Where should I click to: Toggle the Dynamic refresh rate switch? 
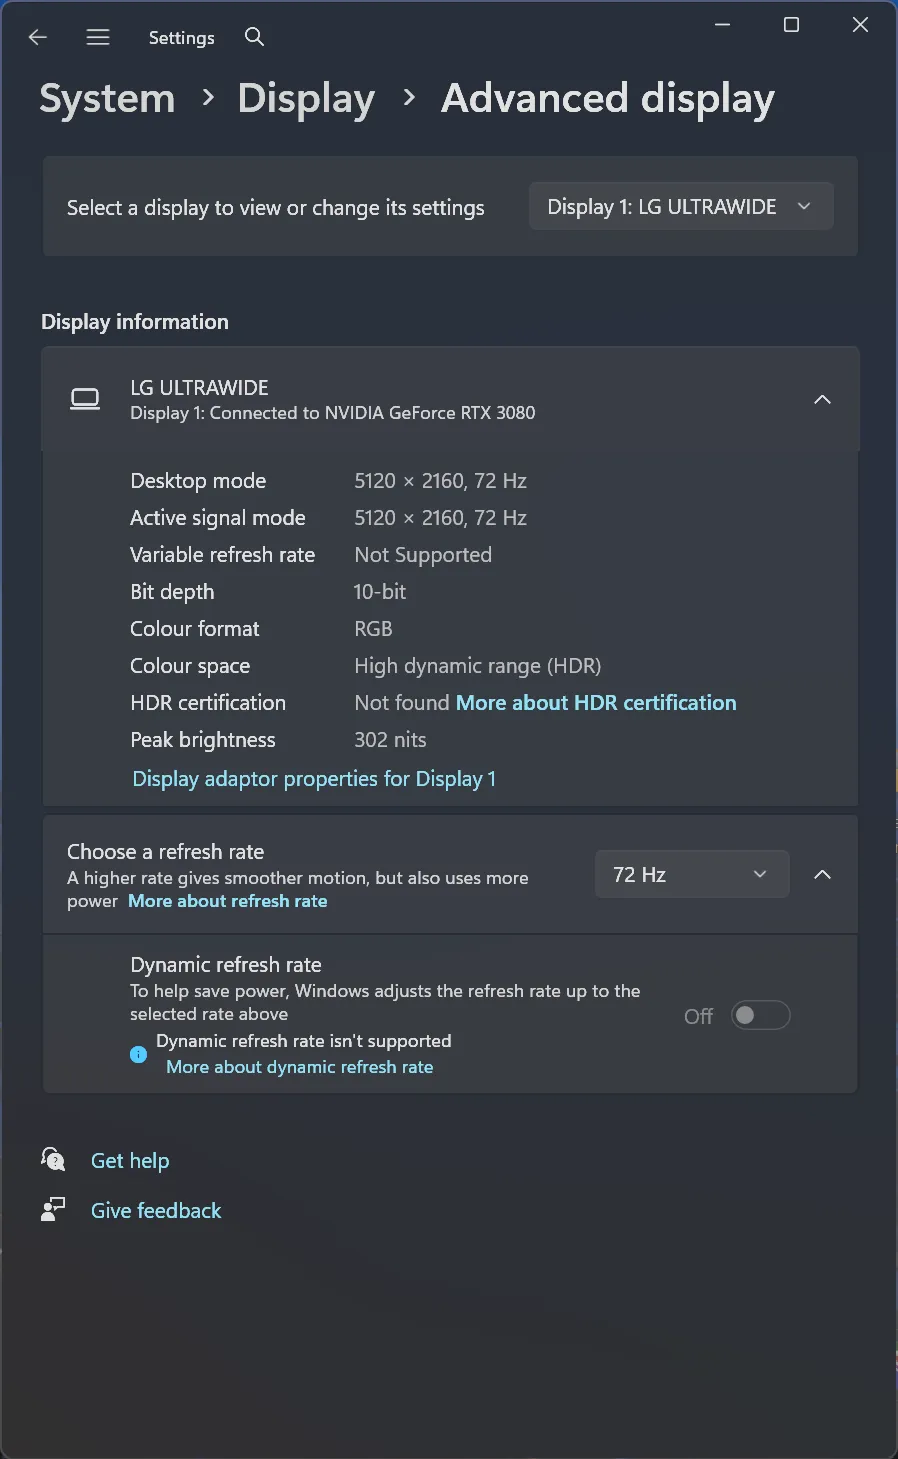click(x=760, y=1016)
